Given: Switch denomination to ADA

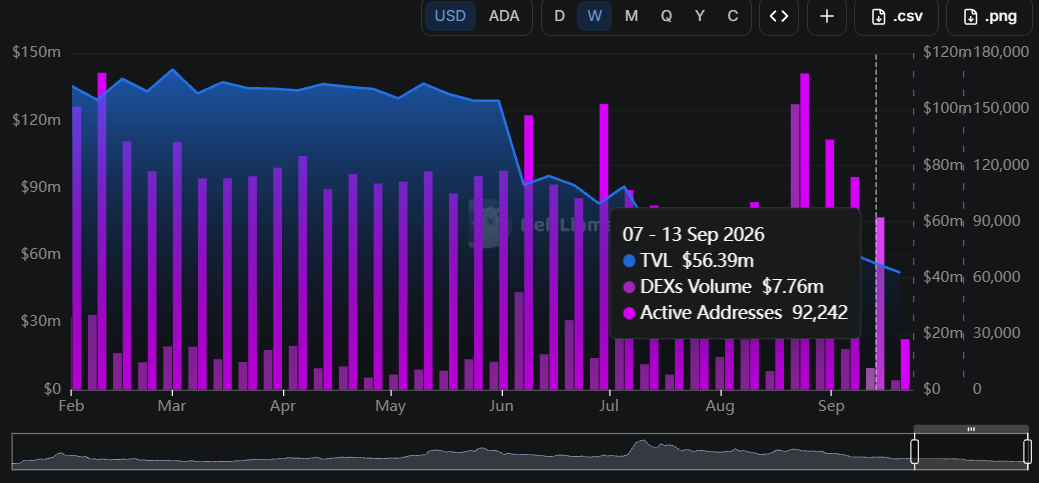Looking at the screenshot, I should click(x=504, y=16).
